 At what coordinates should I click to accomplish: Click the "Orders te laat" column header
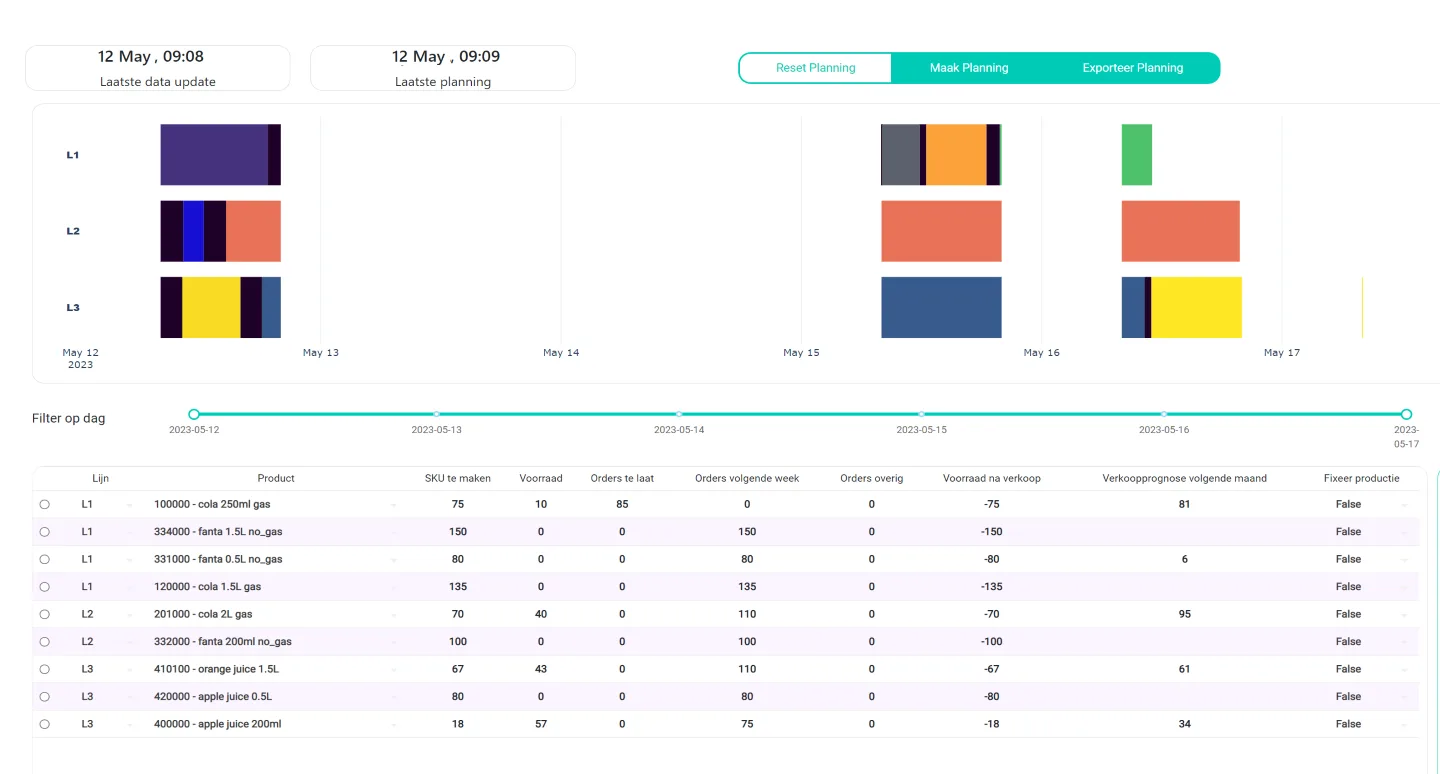point(622,478)
